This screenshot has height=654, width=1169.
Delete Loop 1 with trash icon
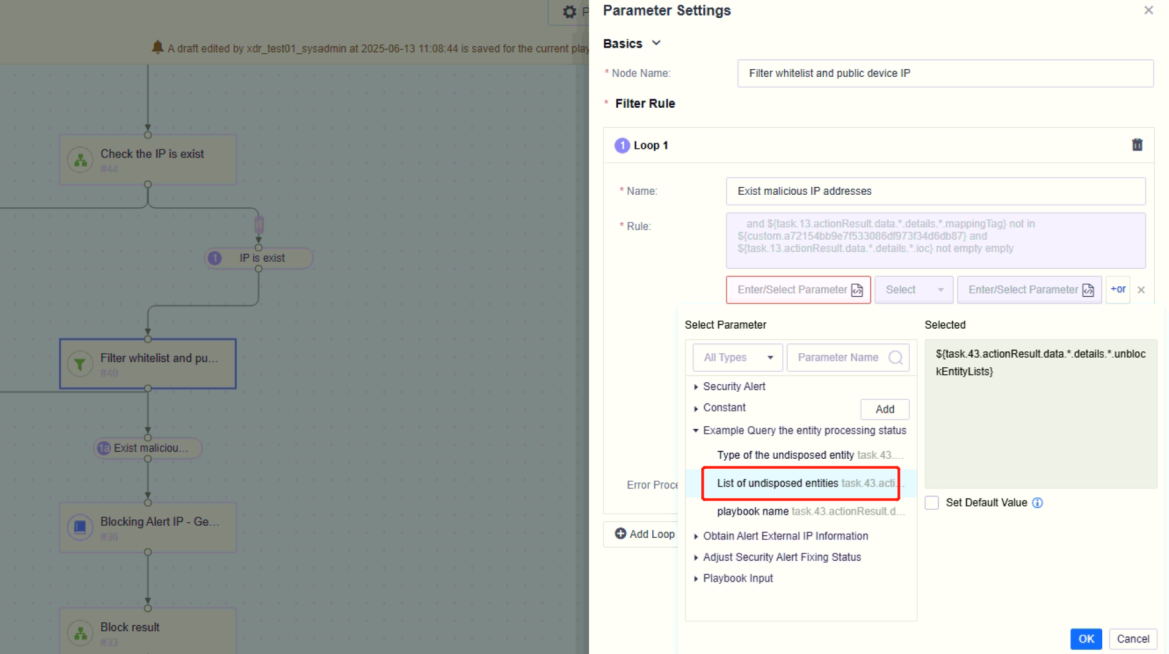tap(1137, 145)
